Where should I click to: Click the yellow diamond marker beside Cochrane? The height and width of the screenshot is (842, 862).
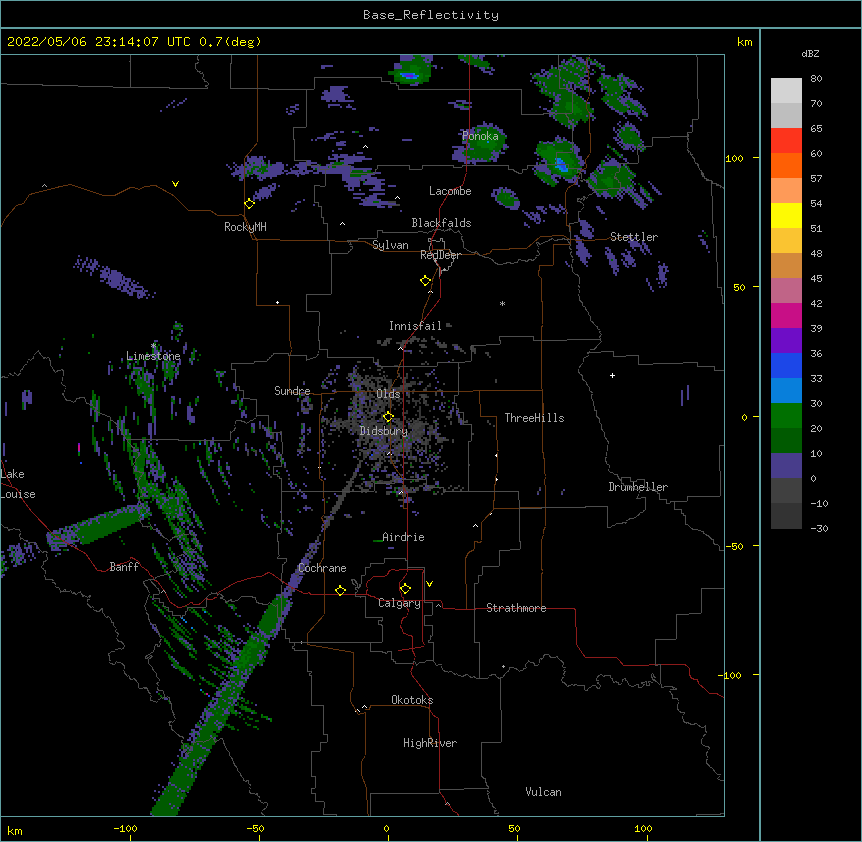click(x=340, y=590)
